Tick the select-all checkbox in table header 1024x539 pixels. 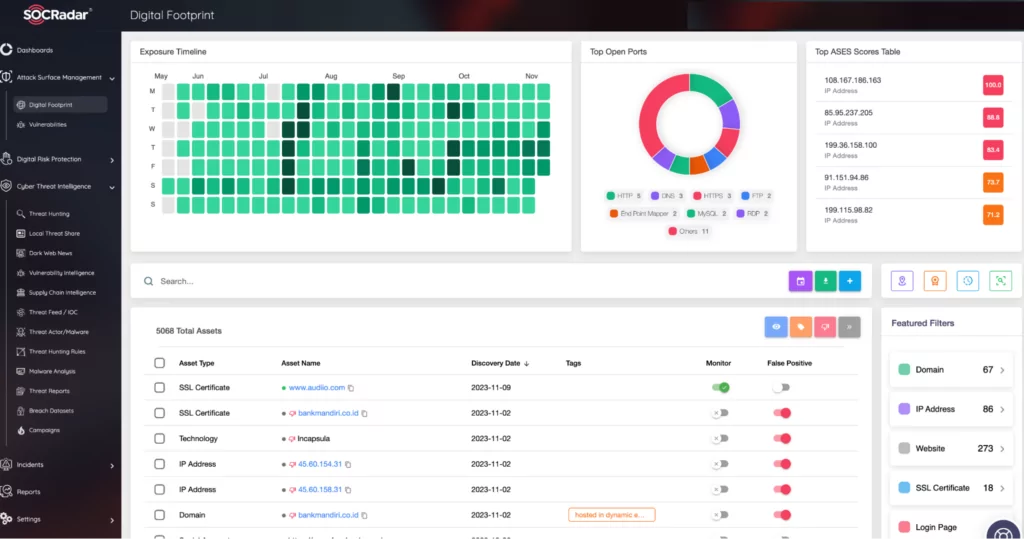coord(159,363)
